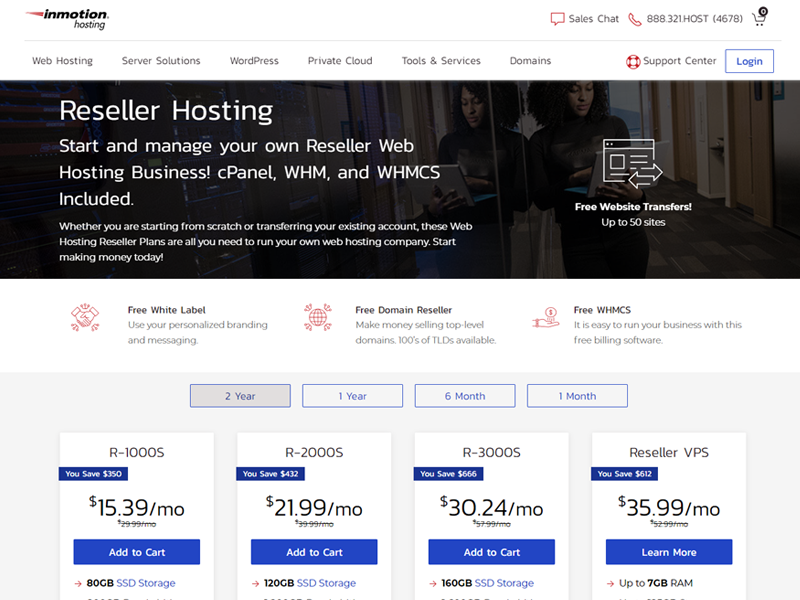Click the arrow beside Up to 7GB RAM

tap(611, 583)
